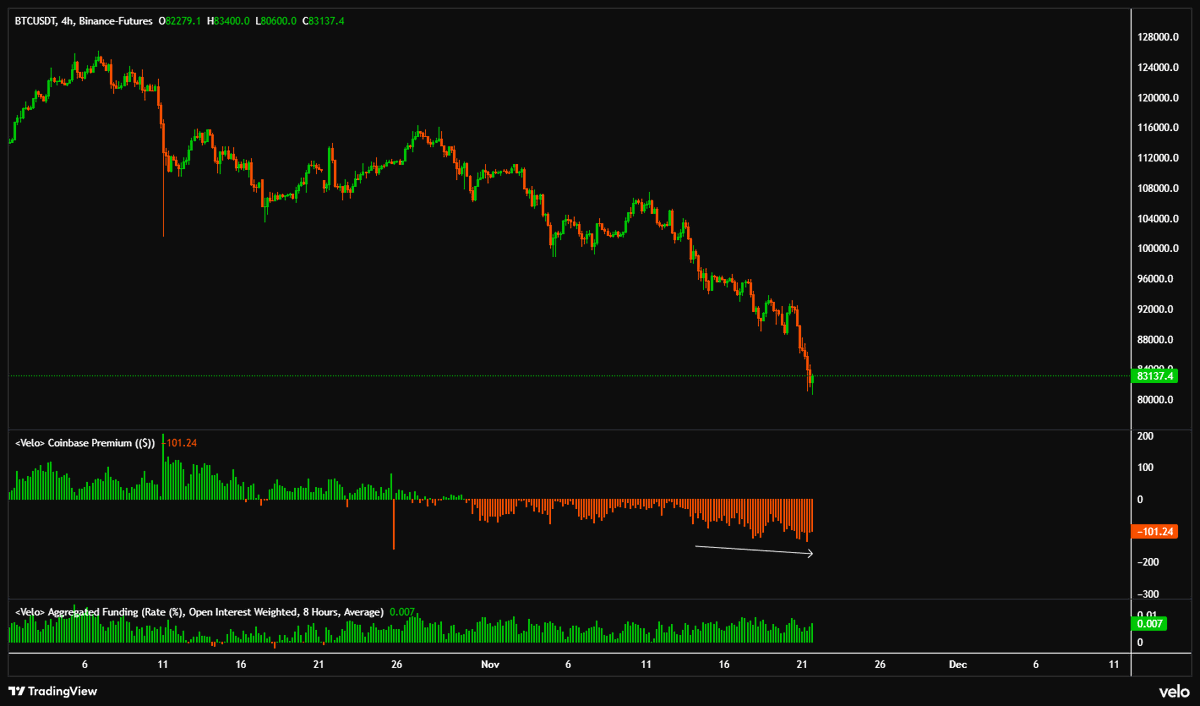The width and height of the screenshot is (1200, 706).
Task: Click the orange -101.24 value tag
Action: pyautogui.click(x=1152, y=531)
